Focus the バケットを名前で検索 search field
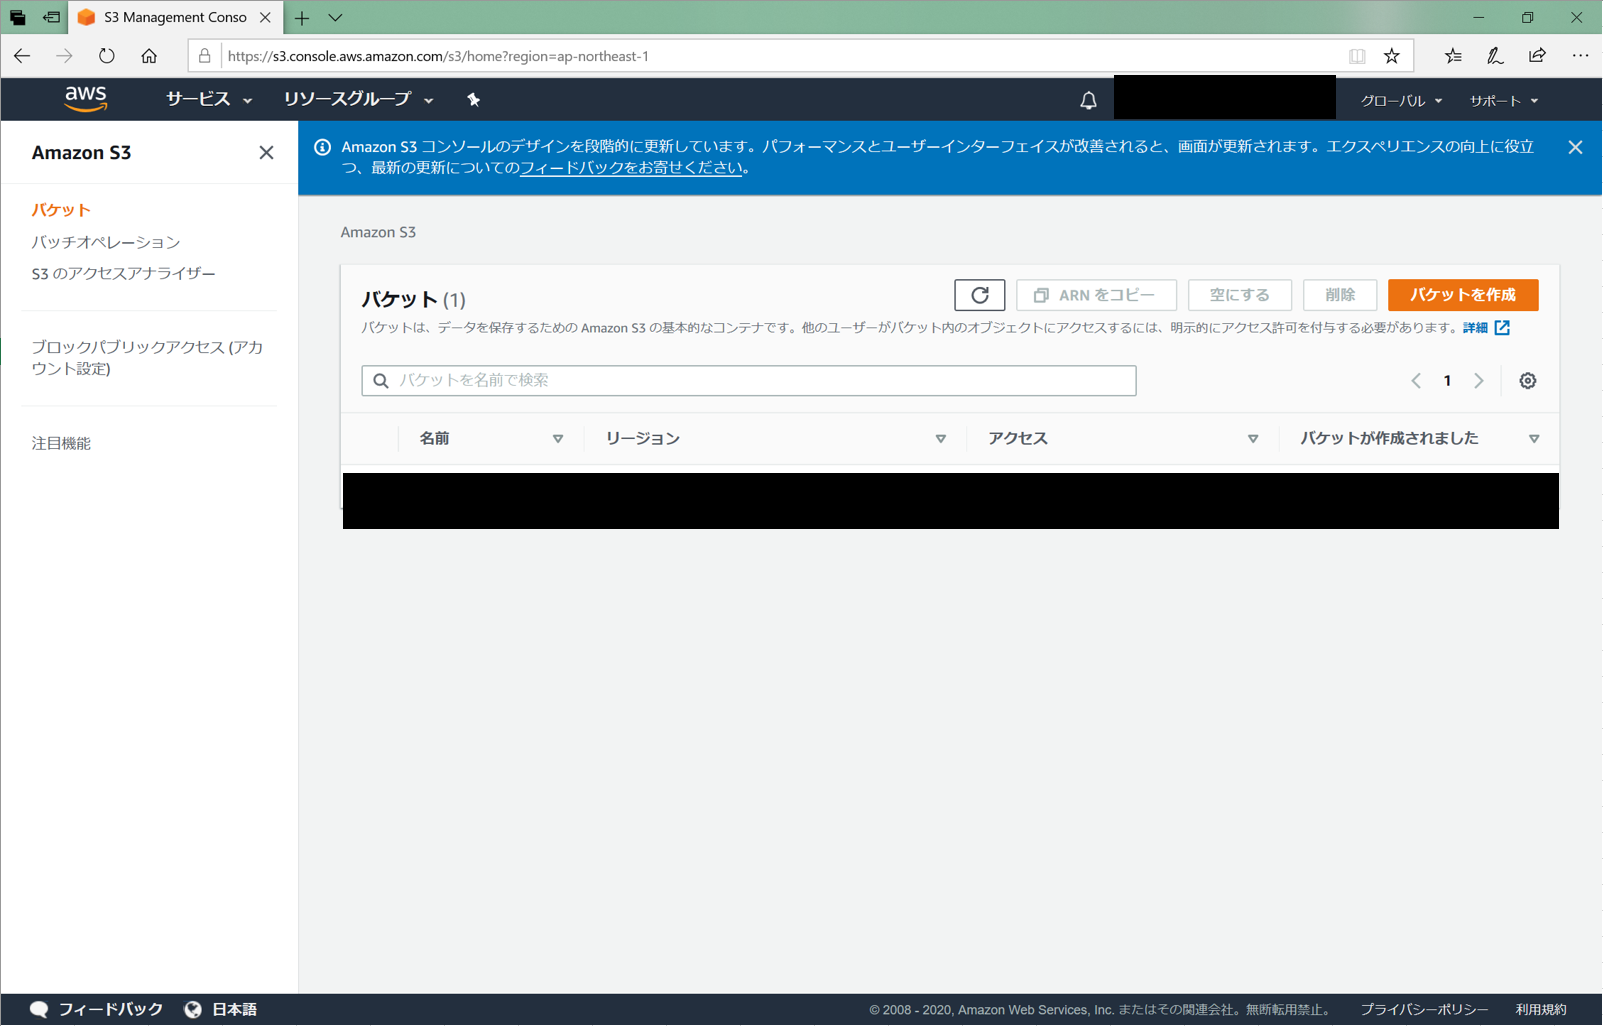The image size is (1603, 1026). (x=749, y=381)
